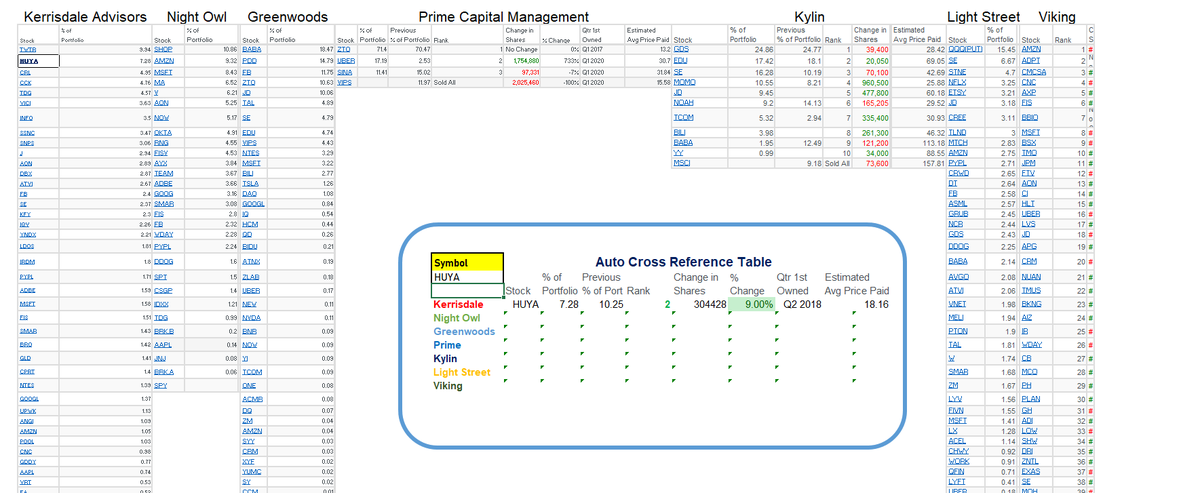The height and width of the screenshot is (493, 1200).
Task: Click the JPM link under Viking
Action: [1030, 163]
